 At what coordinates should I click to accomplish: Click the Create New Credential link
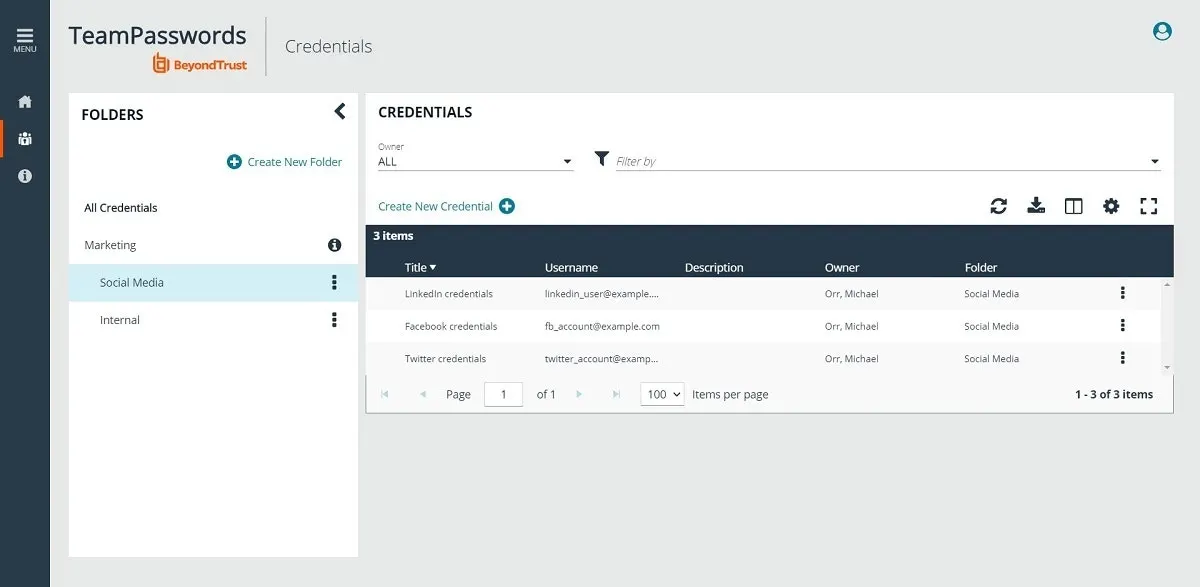tap(435, 206)
